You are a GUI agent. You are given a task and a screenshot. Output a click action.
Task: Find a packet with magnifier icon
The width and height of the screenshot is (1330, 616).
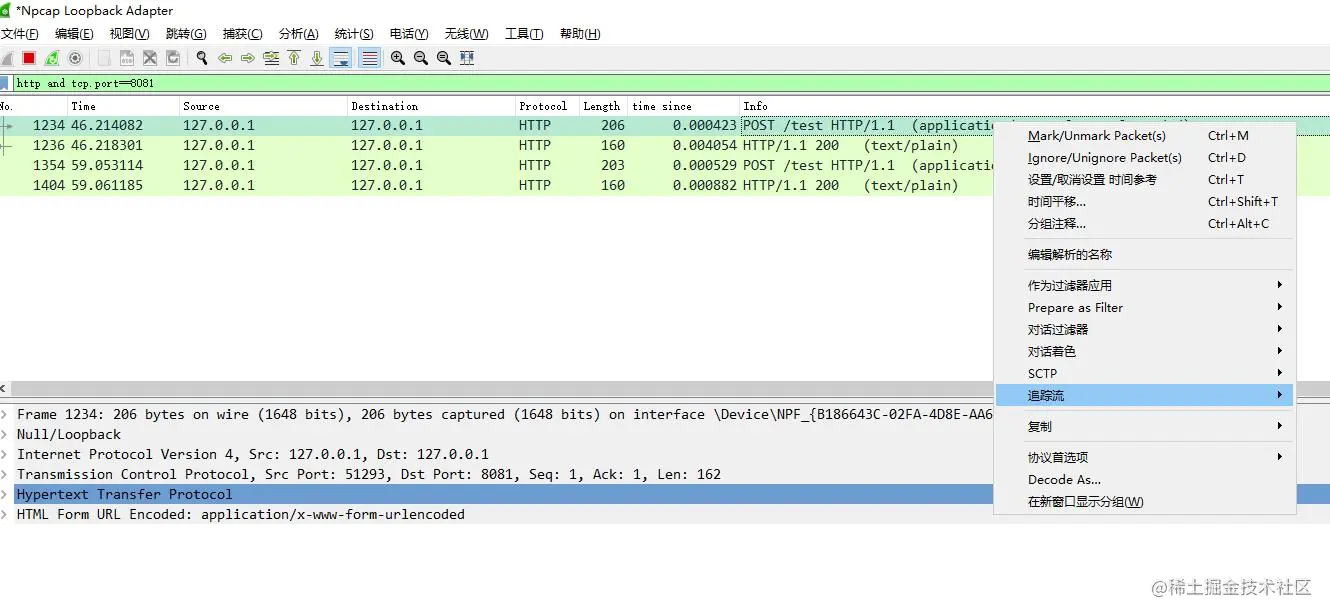coord(202,58)
